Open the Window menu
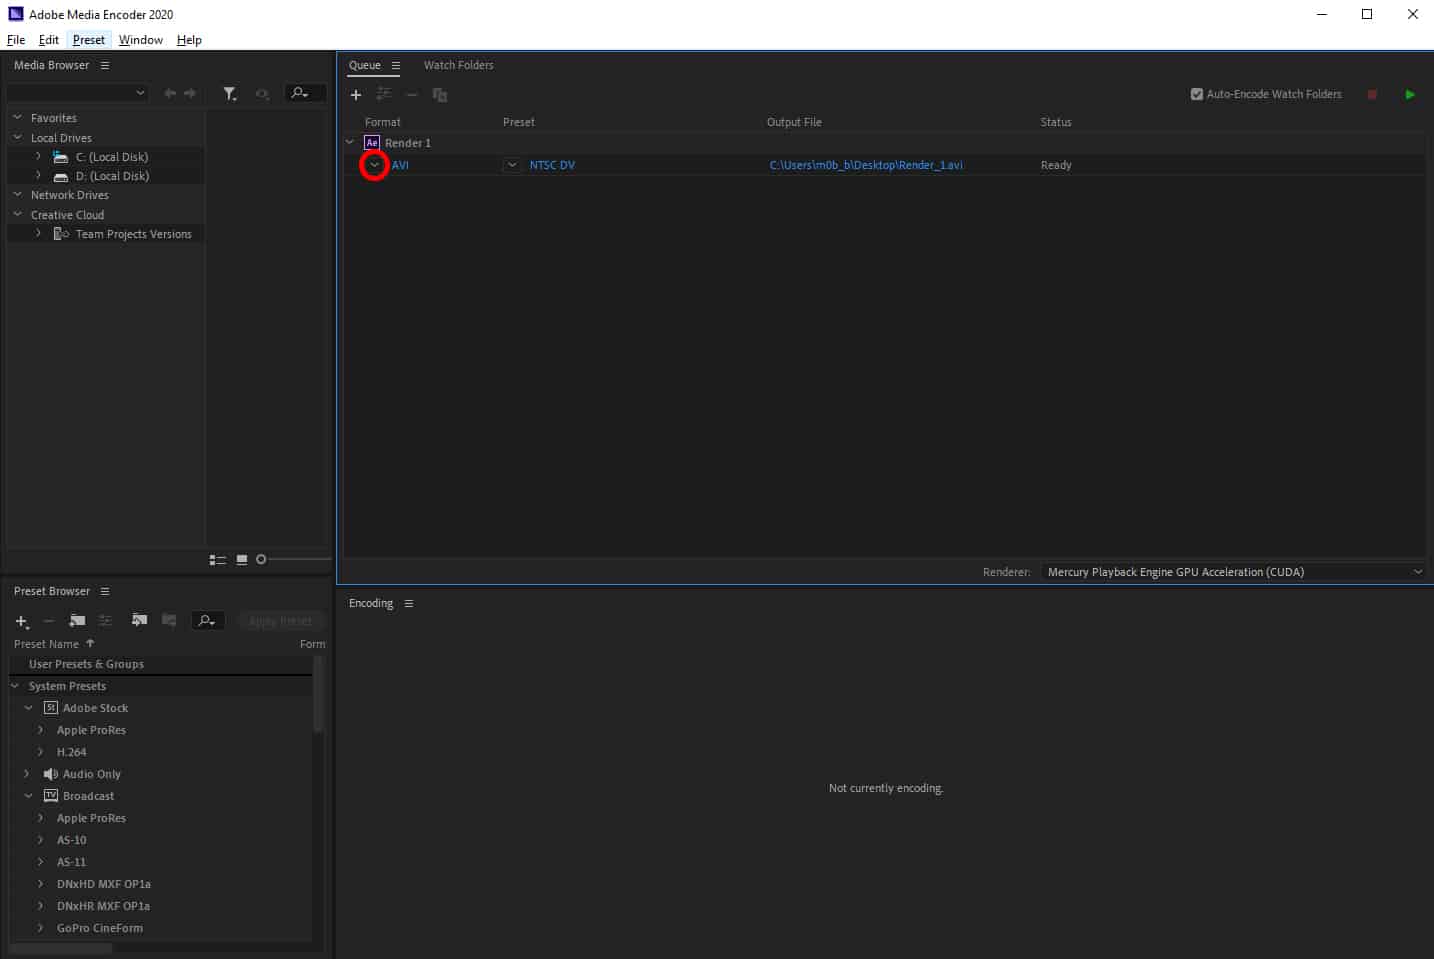 point(141,40)
